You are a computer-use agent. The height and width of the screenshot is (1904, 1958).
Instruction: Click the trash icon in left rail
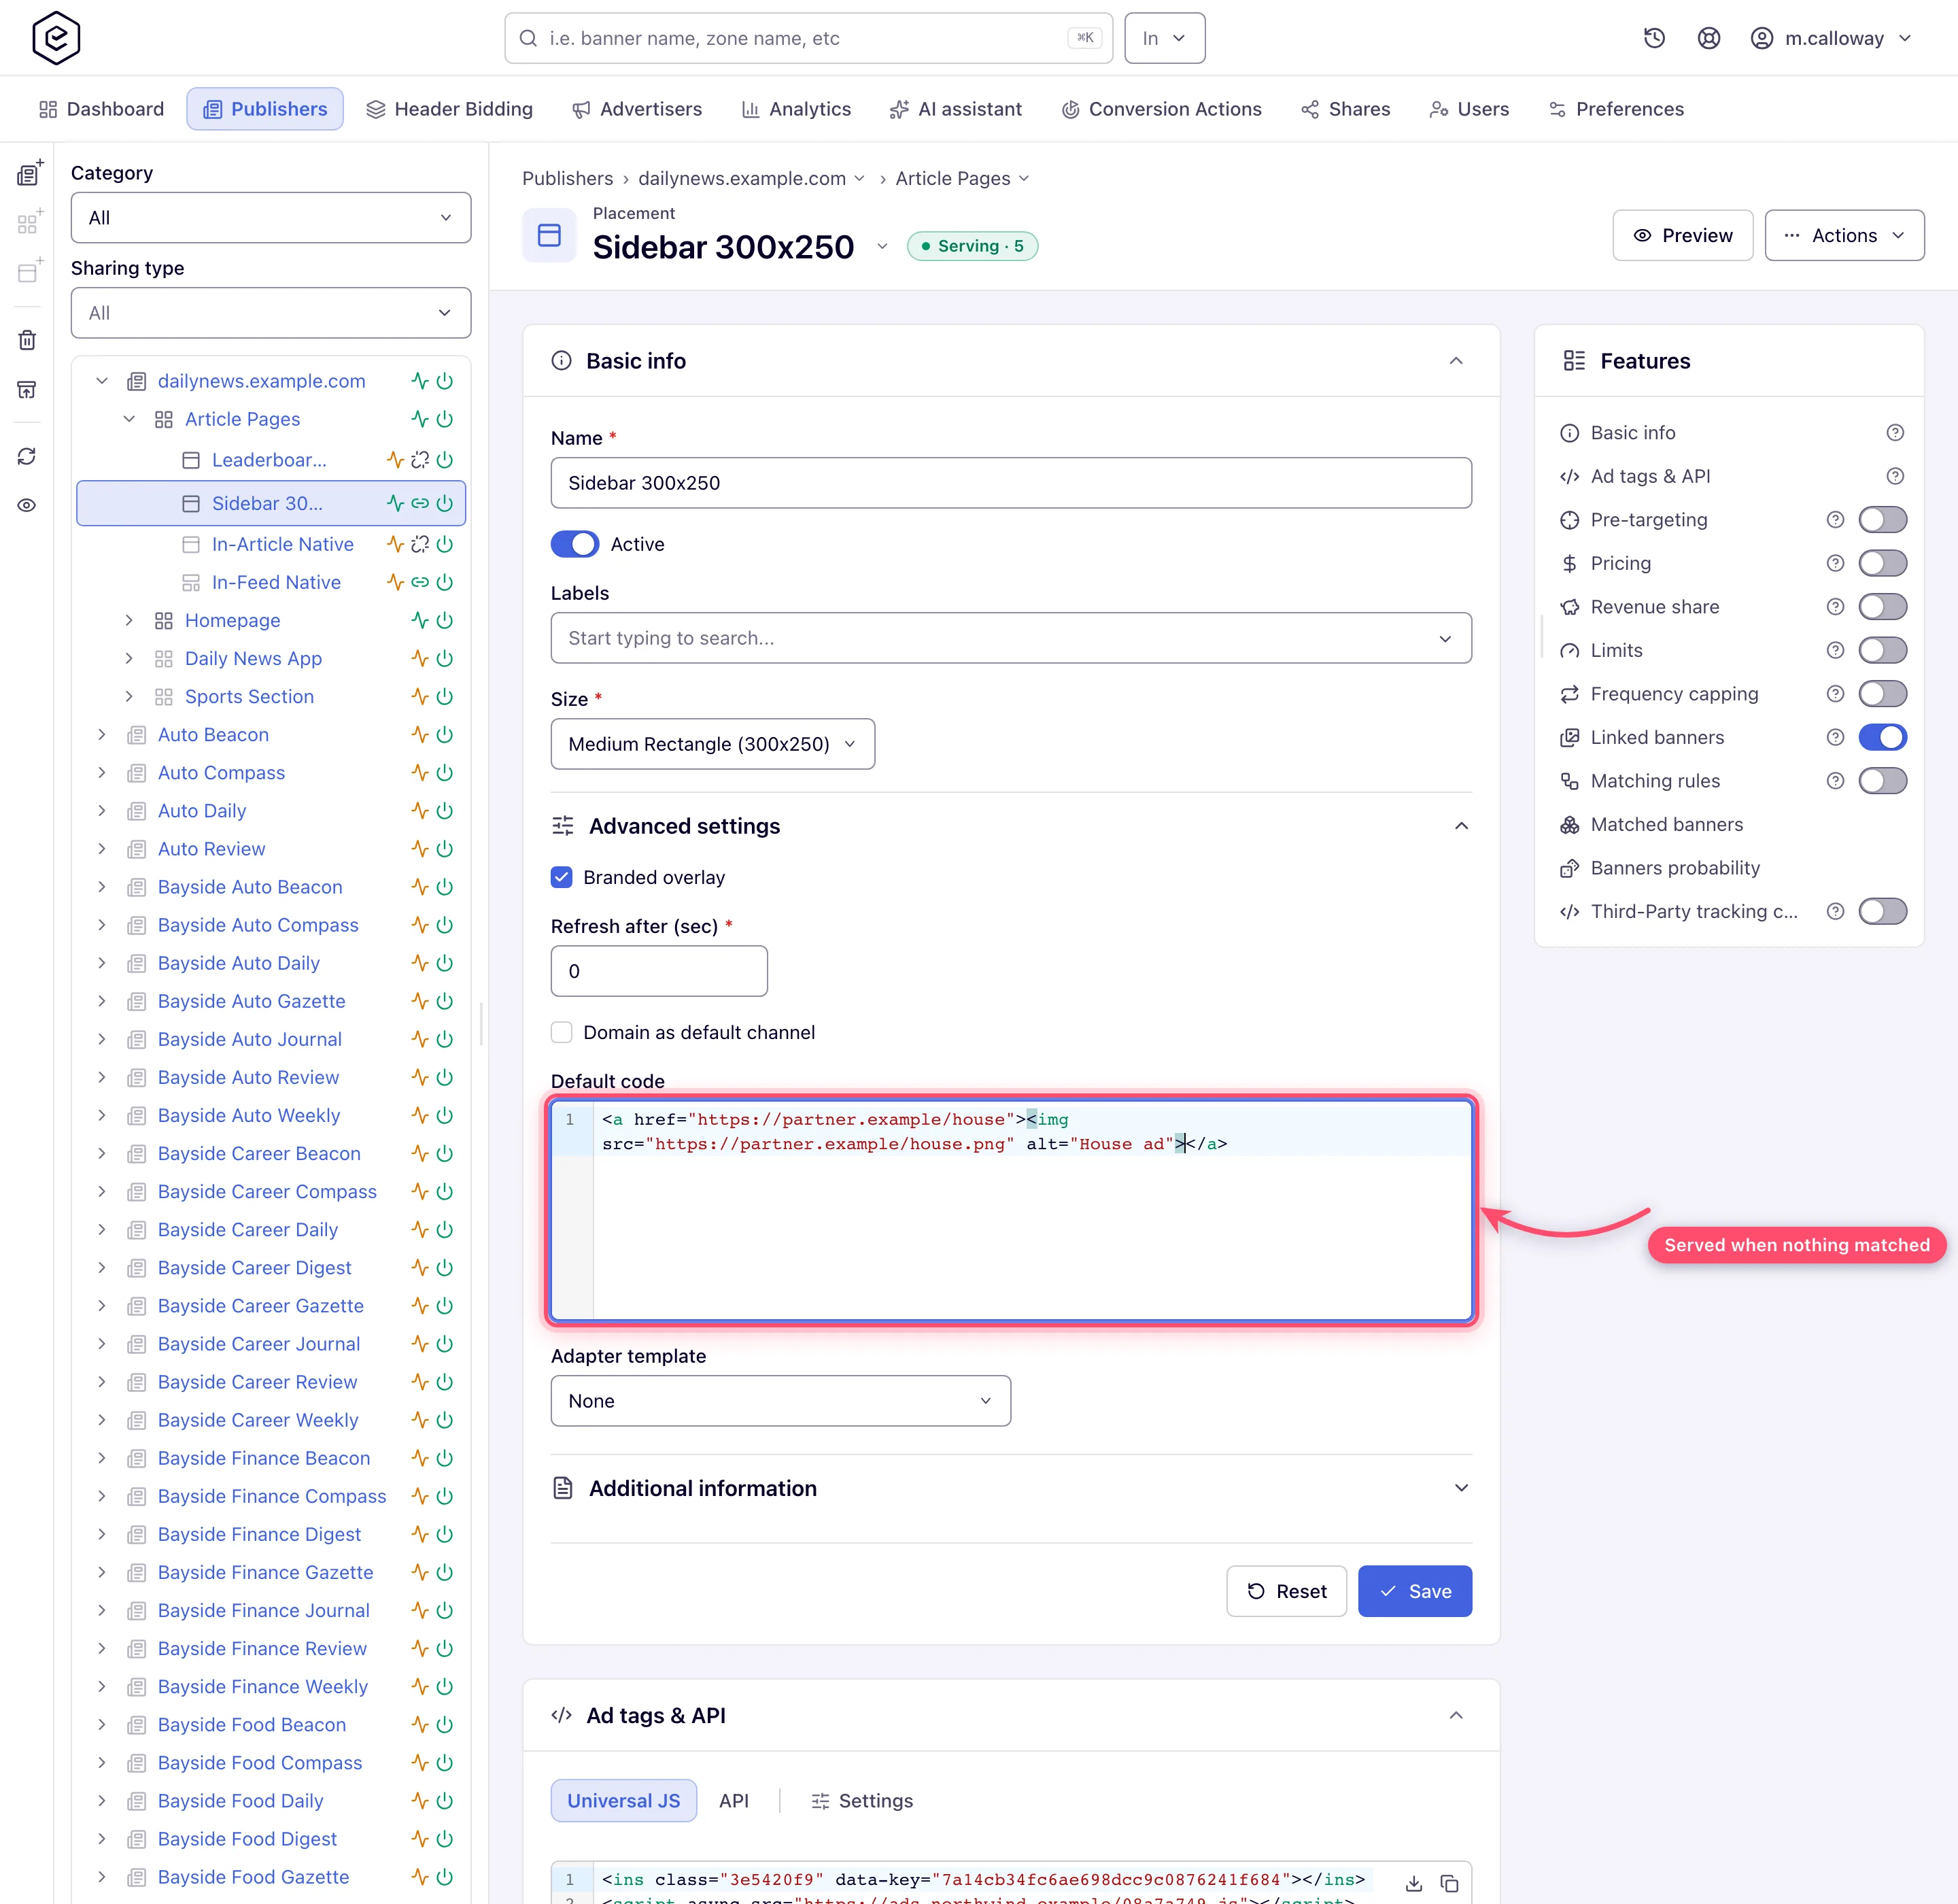click(x=27, y=340)
